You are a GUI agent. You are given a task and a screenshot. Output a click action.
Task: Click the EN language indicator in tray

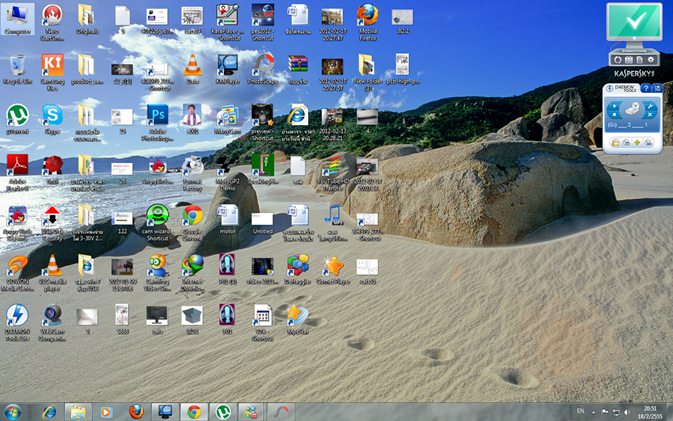point(581,411)
